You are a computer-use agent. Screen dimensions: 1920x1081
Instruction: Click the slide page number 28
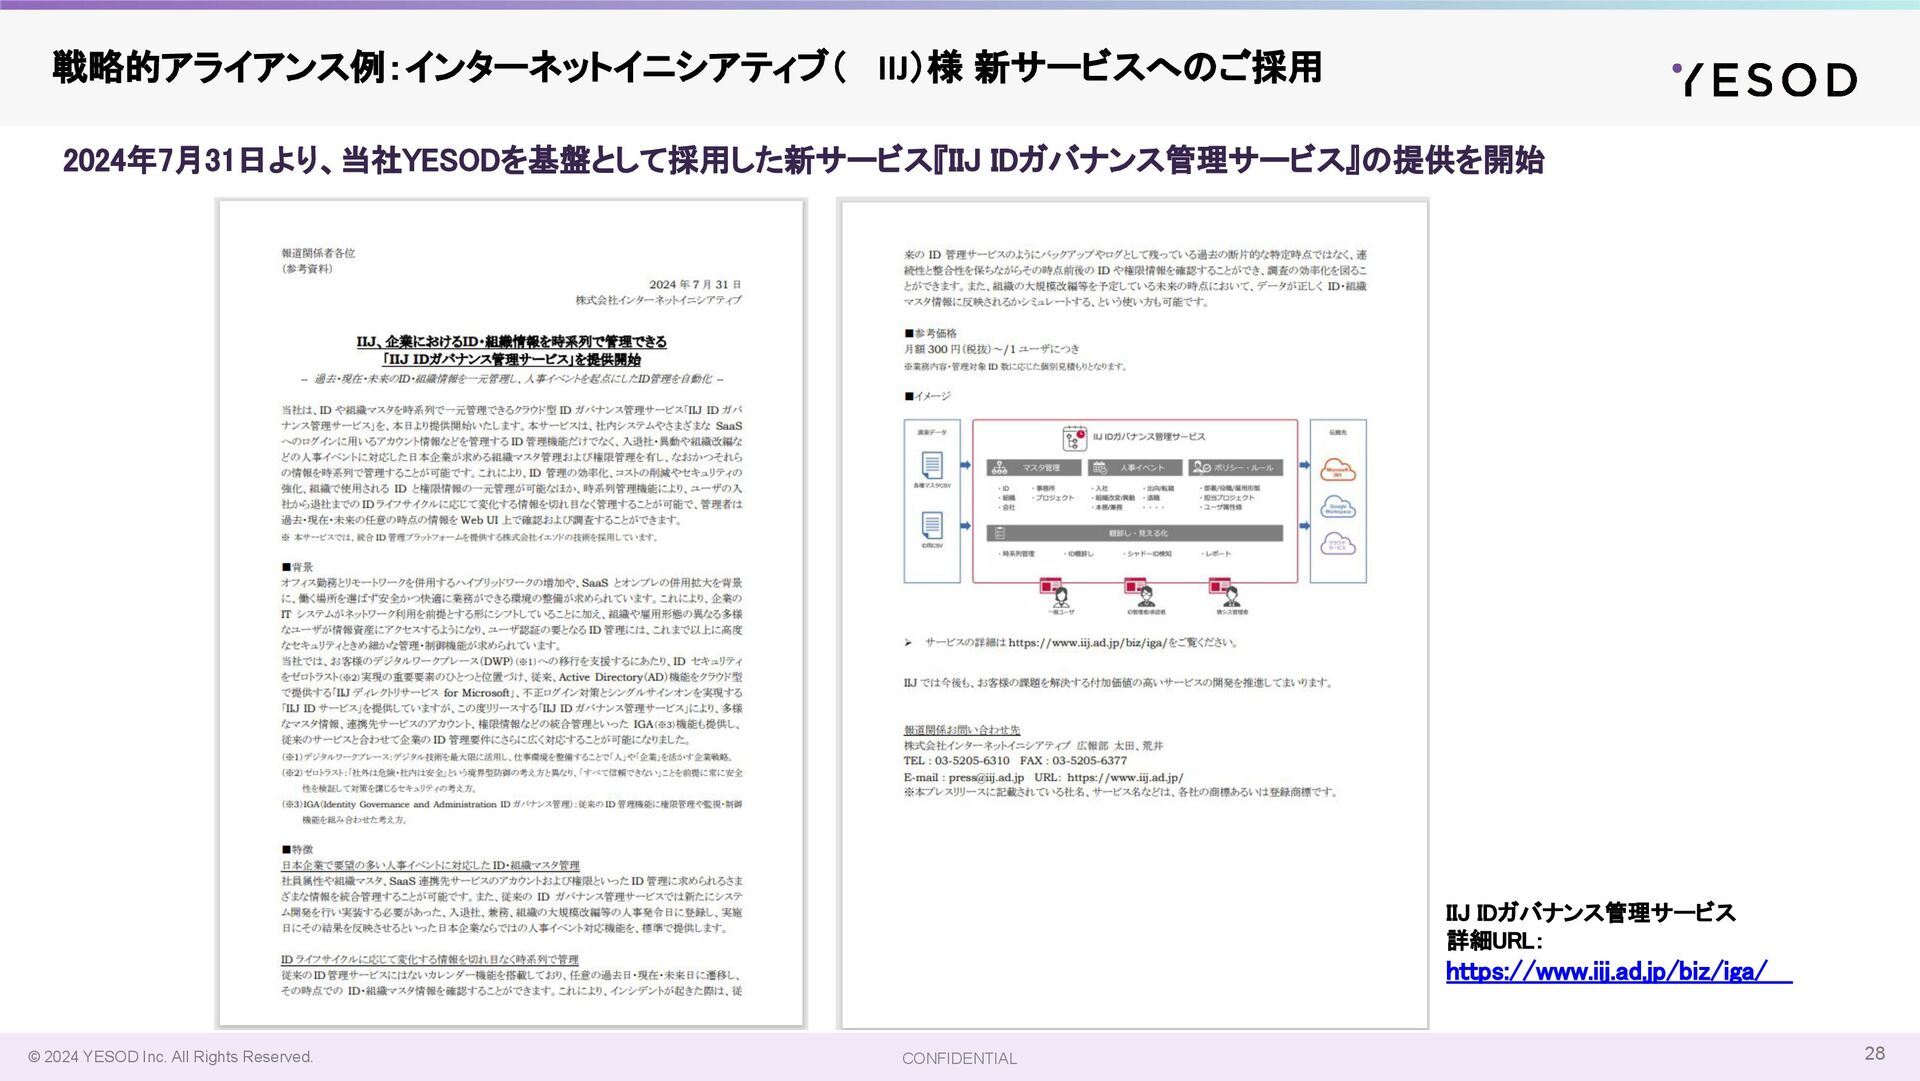pyautogui.click(x=1874, y=1053)
